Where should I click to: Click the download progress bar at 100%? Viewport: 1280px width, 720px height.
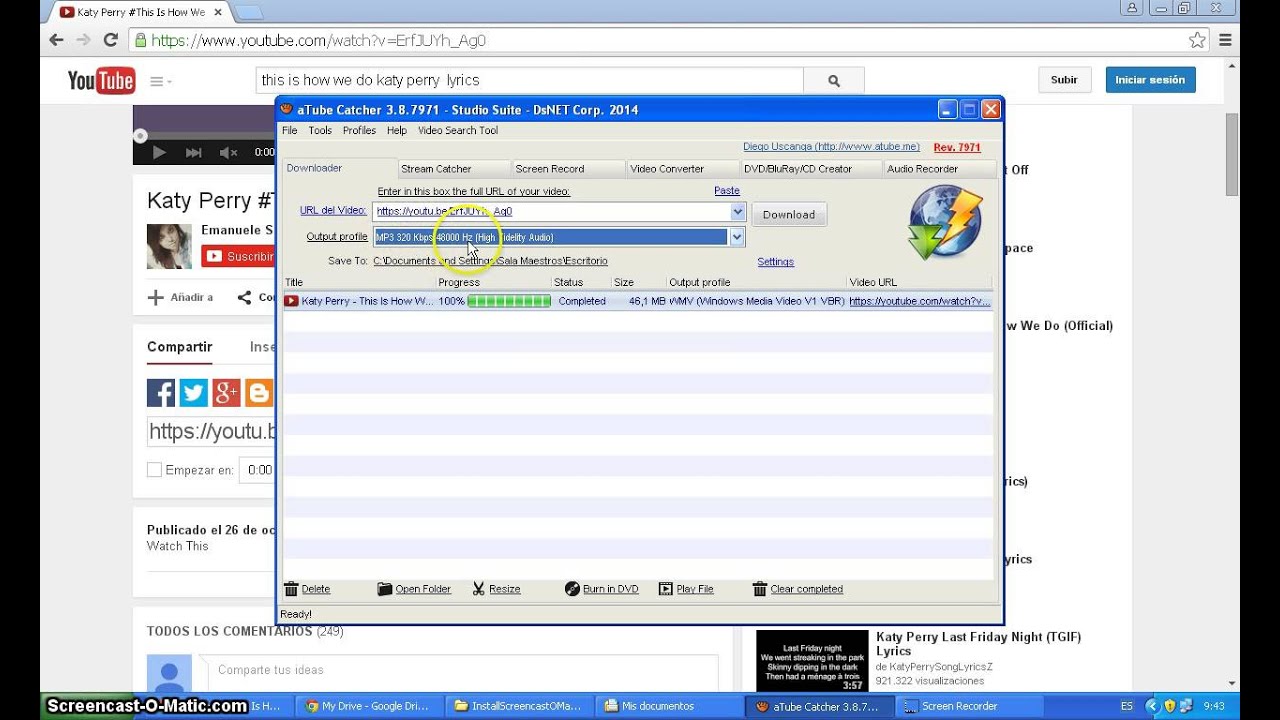pos(509,301)
